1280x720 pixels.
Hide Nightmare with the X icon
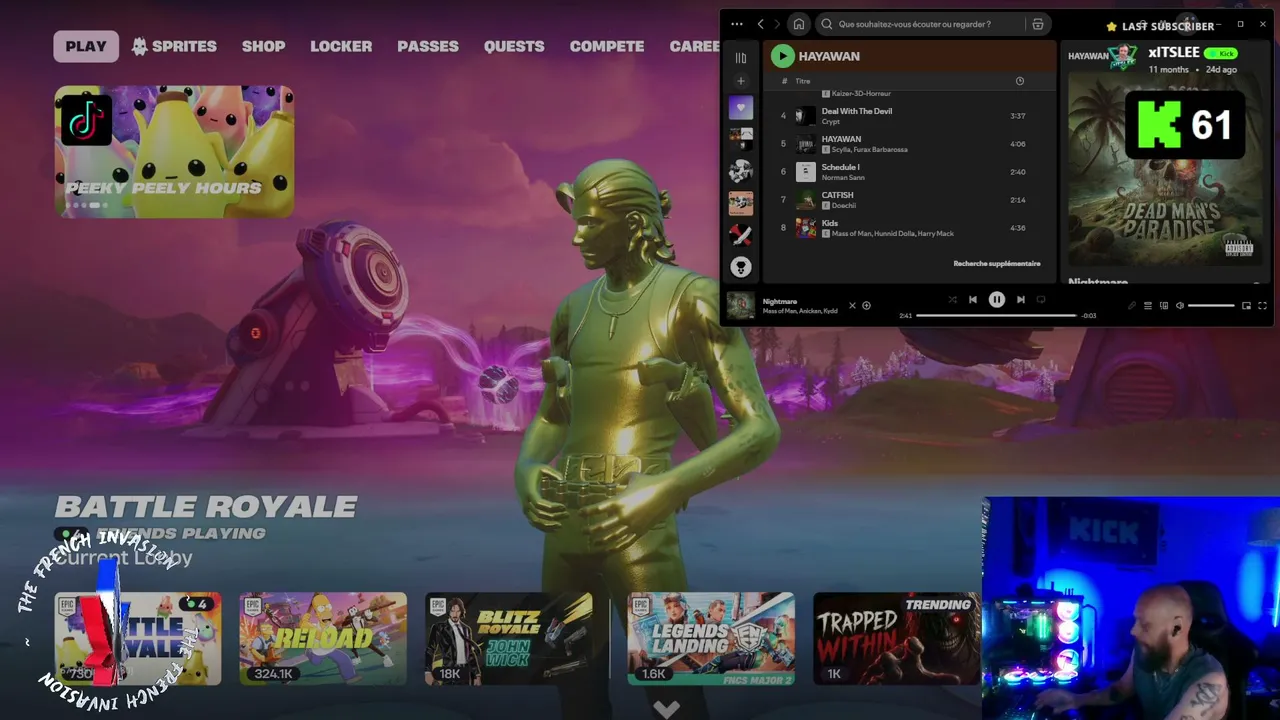coord(852,306)
